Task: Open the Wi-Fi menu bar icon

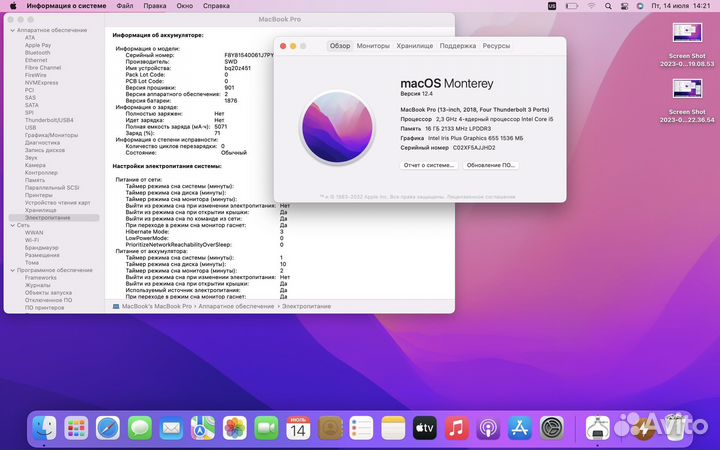Action: point(591,6)
